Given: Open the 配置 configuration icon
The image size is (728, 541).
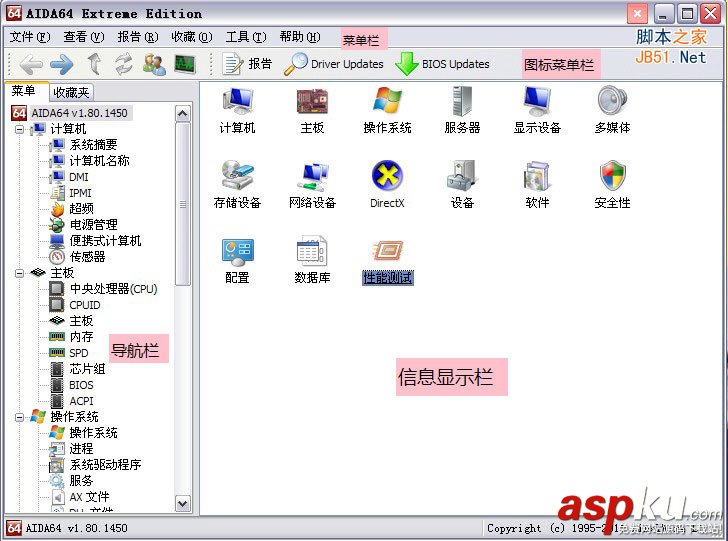Looking at the screenshot, I should pos(237,261).
